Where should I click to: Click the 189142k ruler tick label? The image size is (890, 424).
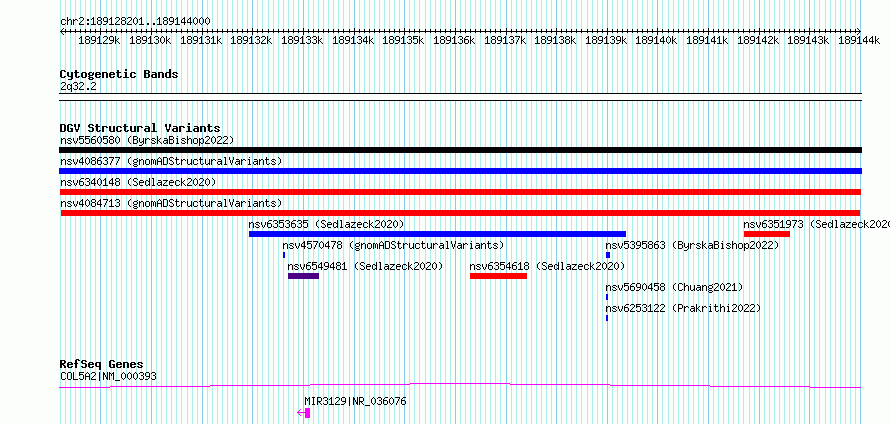click(x=759, y=41)
